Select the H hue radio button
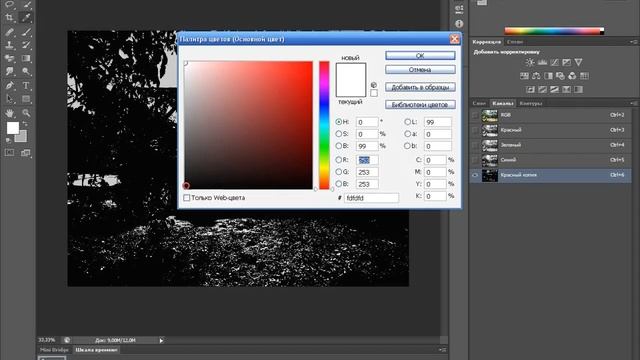640x360 pixels. (338, 122)
